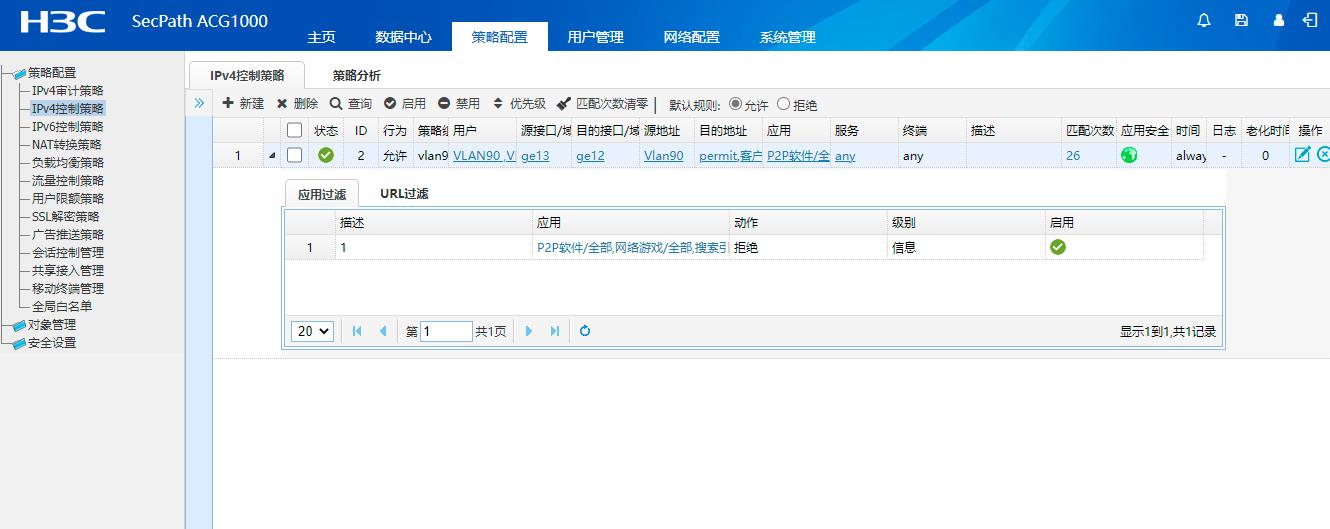Open the notification bell icon
The image size is (1330, 529).
tap(1204, 20)
